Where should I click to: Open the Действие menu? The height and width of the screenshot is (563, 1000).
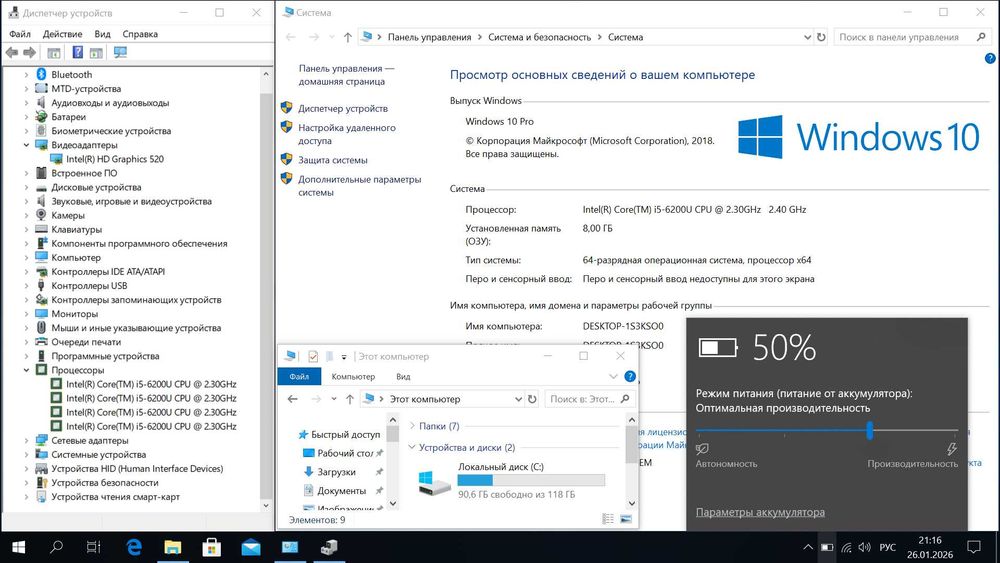pos(62,34)
